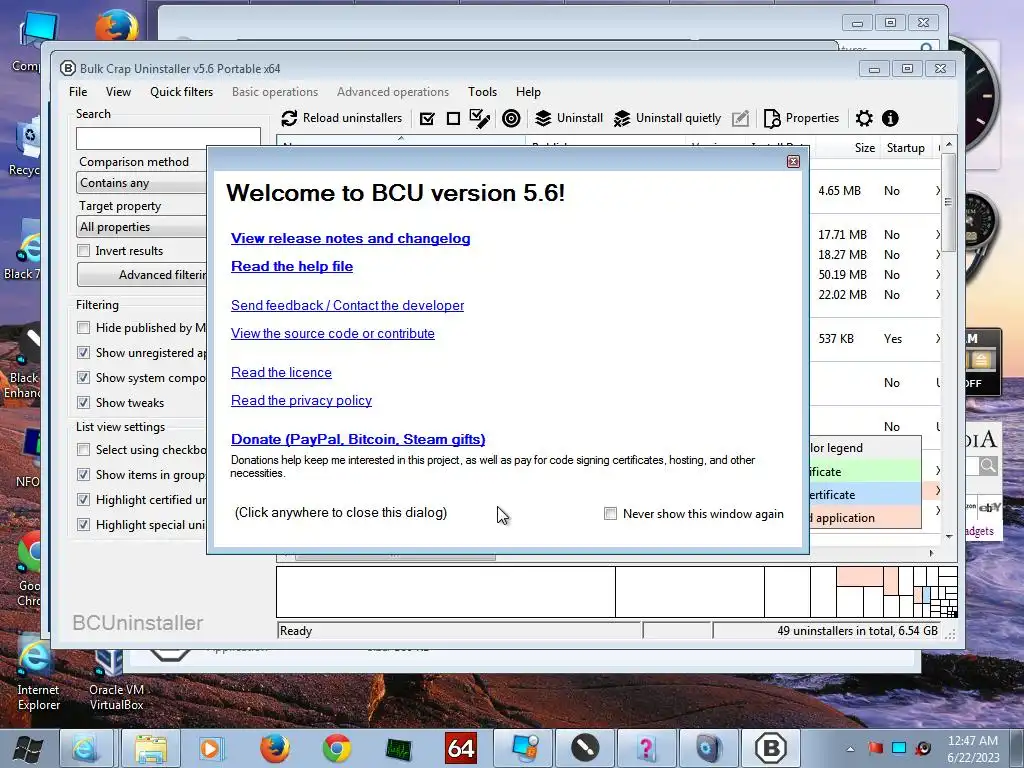Viewport: 1024px width, 768px height.
Task: Open Target property All properties dropdown
Action: click(x=142, y=227)
